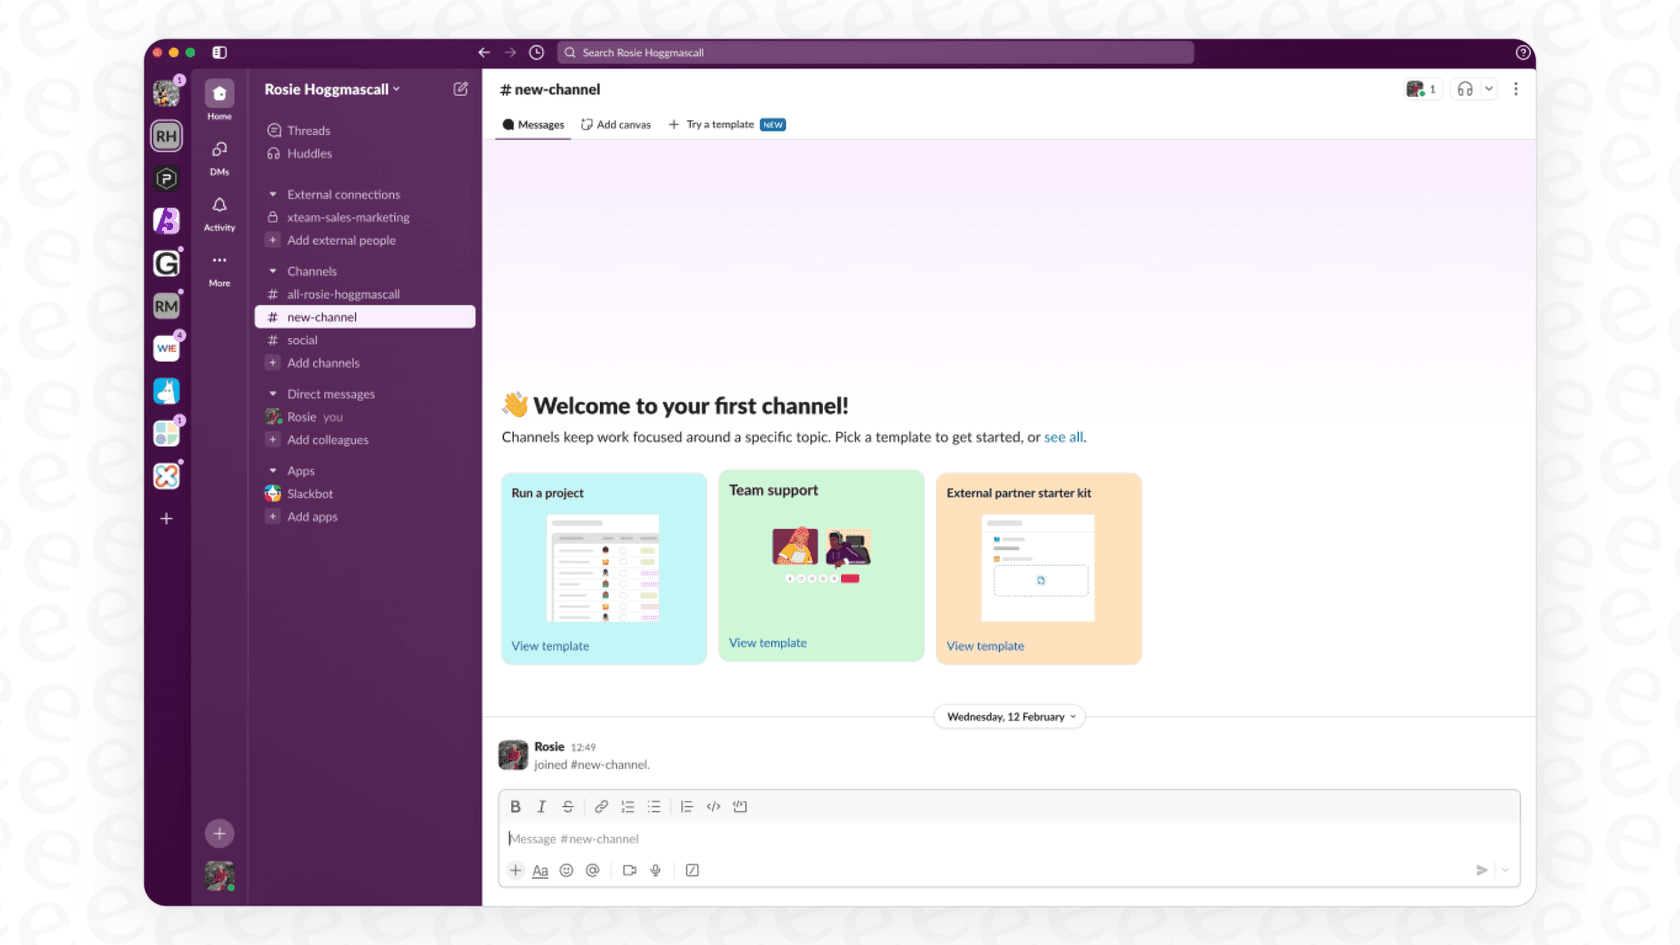Switch to the Messages tab
This screenshot has width=1680, height=945.
(532, 124)
